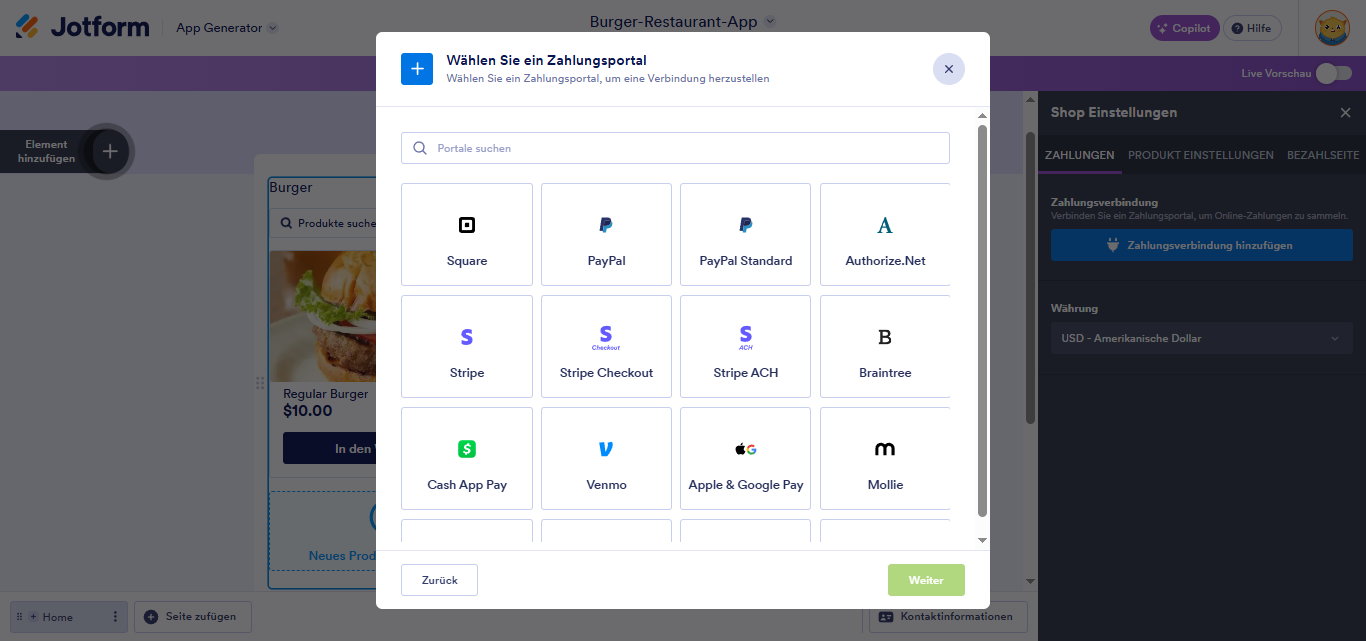Select the Stripe Checkout gateway
The image size is (1366, 641).
click(606, 347)
